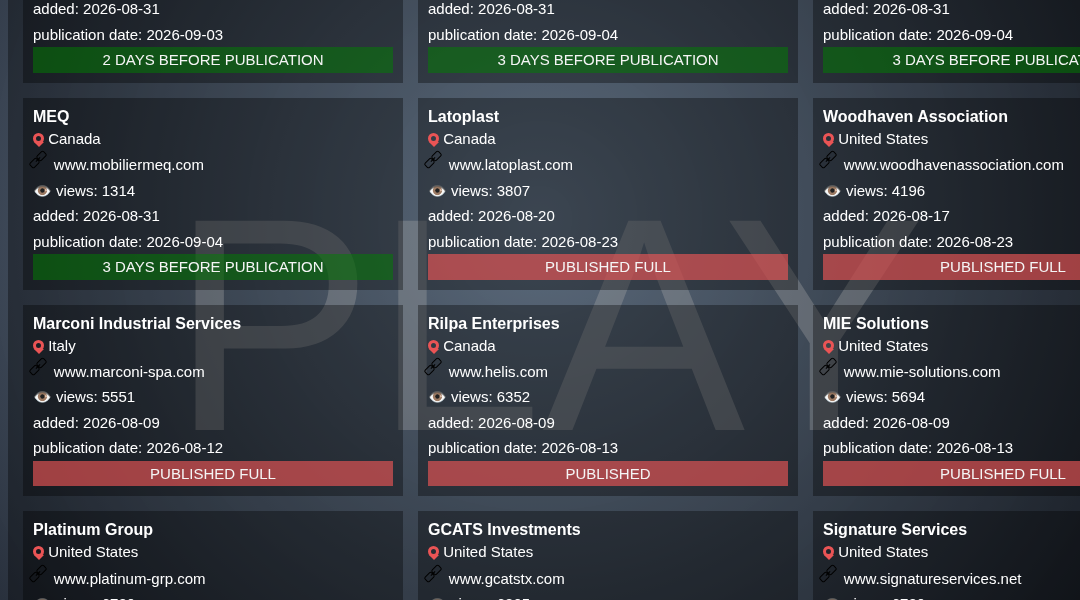
Task: Open the www.platinum-grp.com link
Action: tap(129, 579)
